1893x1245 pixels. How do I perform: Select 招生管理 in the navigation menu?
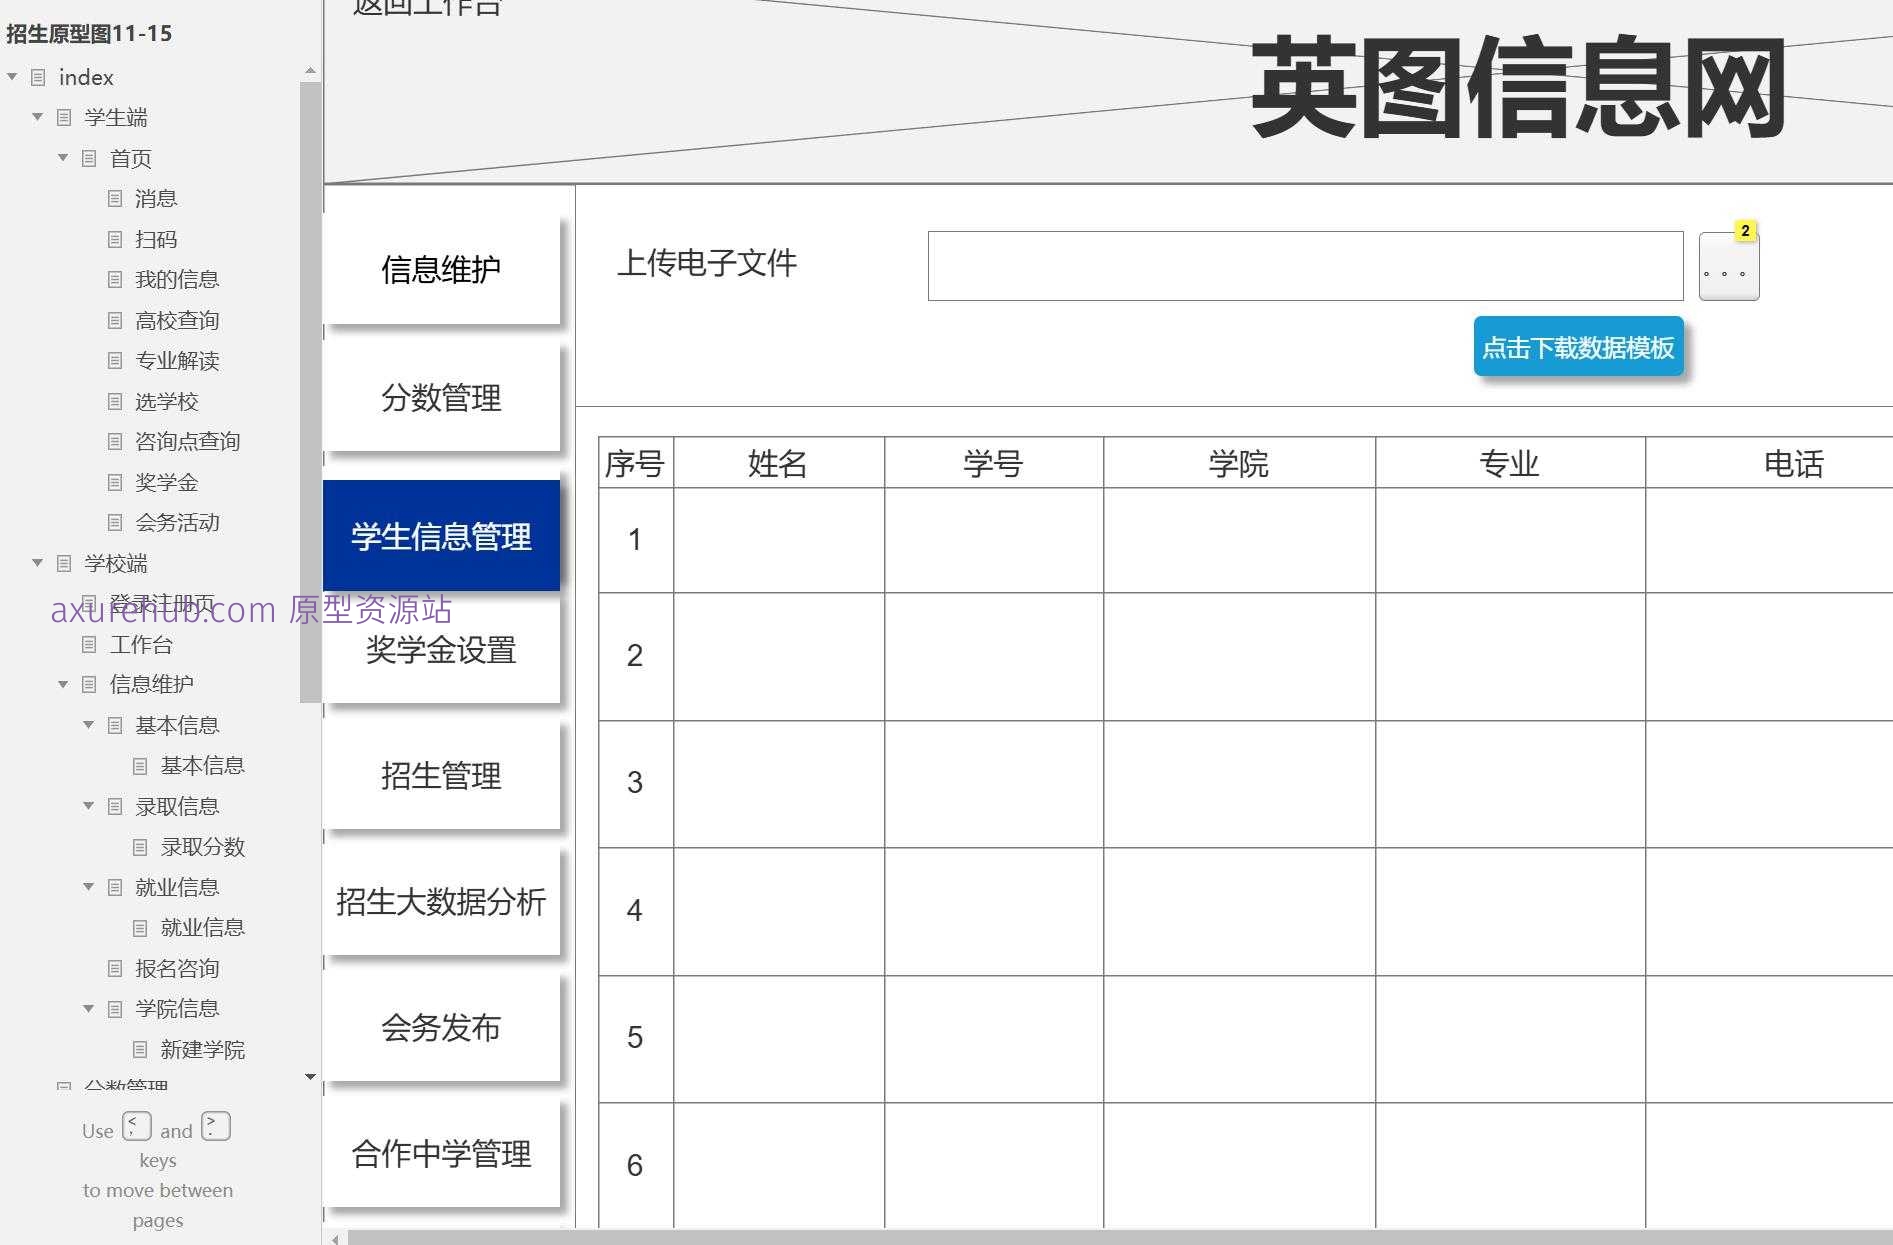click(x=441, y=776)
